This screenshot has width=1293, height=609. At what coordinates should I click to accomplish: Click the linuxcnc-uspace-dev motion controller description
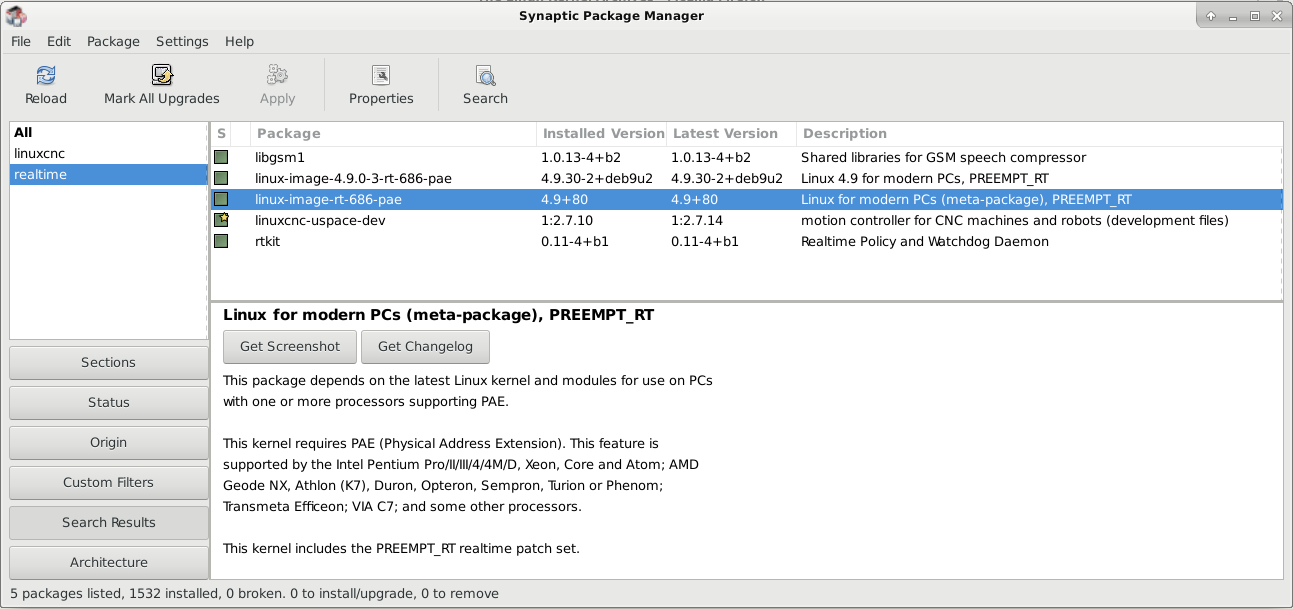[1014, 220]
